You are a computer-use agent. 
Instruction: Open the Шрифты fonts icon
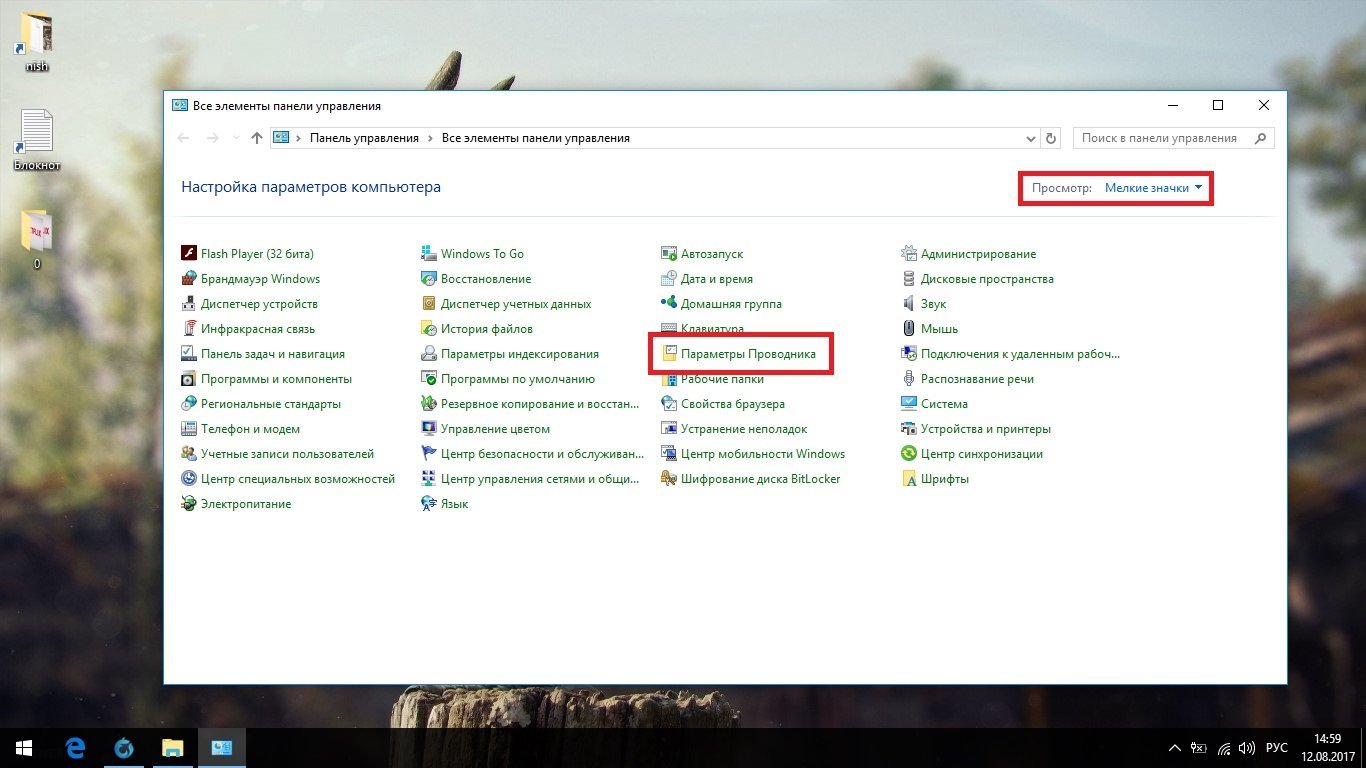pyautogui.click(x=909, y=479)
